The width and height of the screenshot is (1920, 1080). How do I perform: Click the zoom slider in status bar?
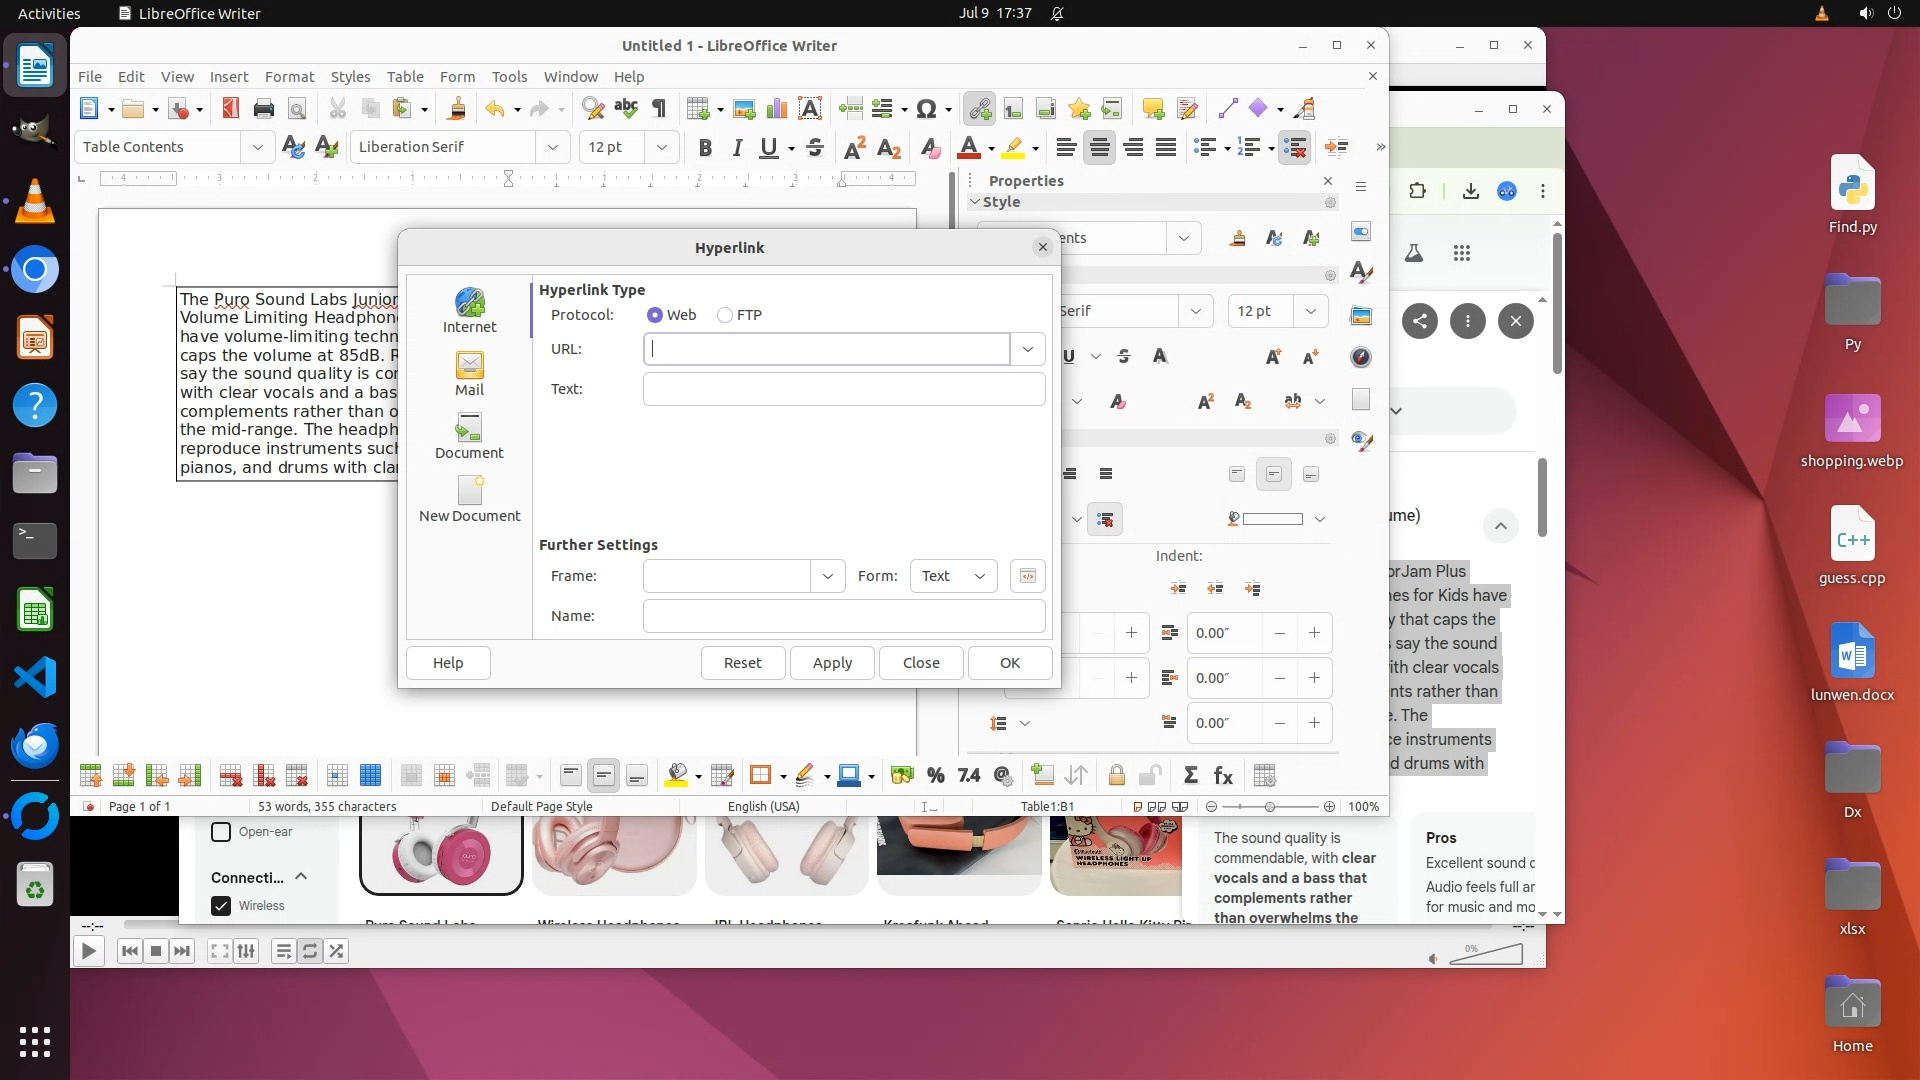(1270, 807)
